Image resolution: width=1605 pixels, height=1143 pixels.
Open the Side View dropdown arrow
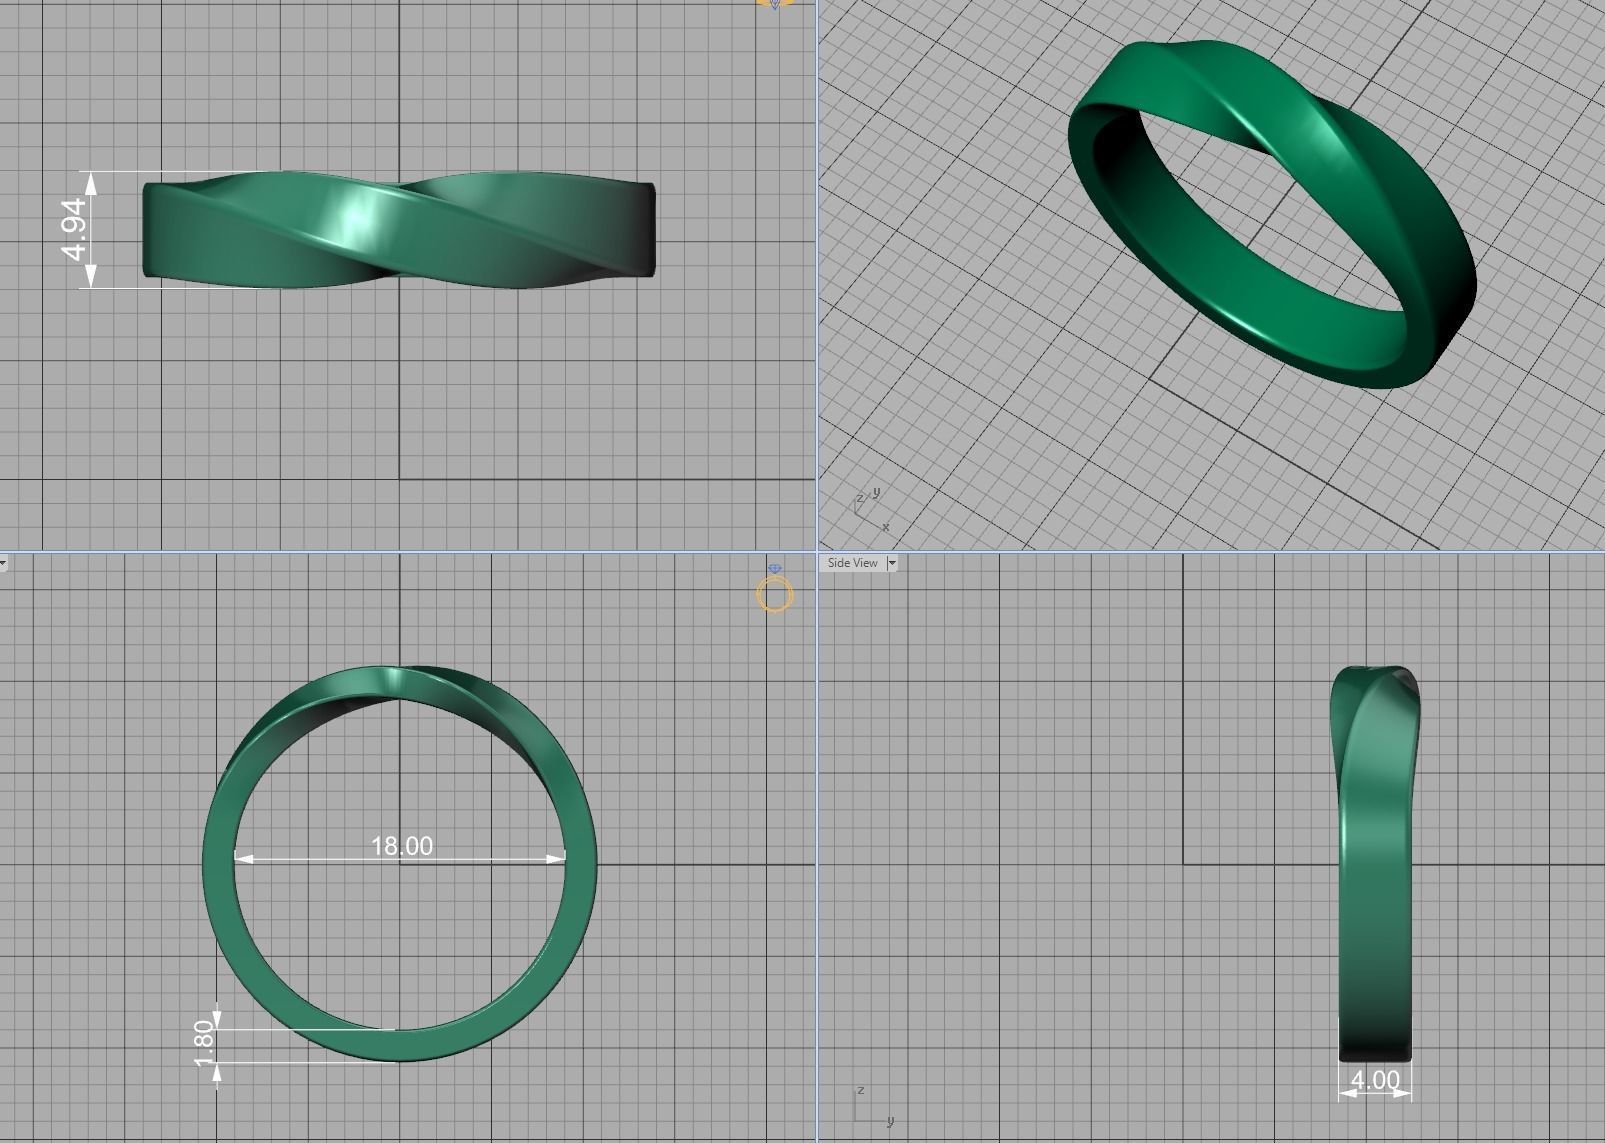click(x=892, y=563)
